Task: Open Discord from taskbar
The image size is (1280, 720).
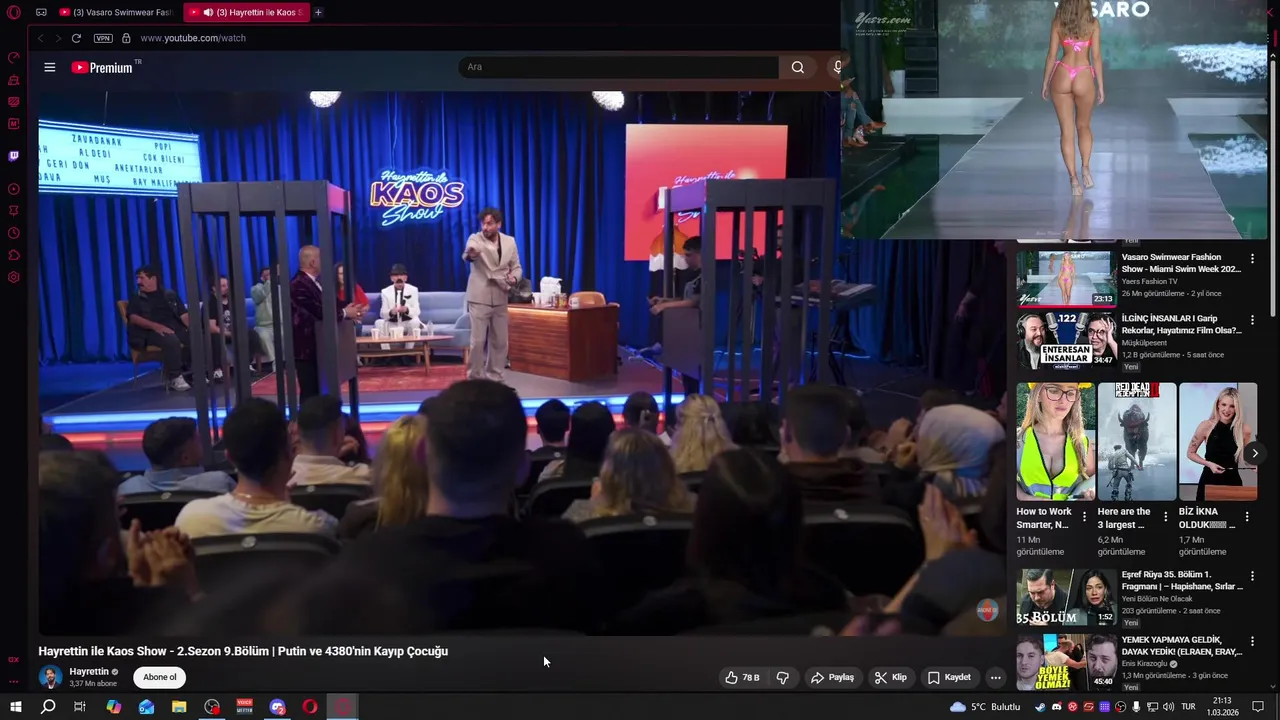Action: [278, 707]
